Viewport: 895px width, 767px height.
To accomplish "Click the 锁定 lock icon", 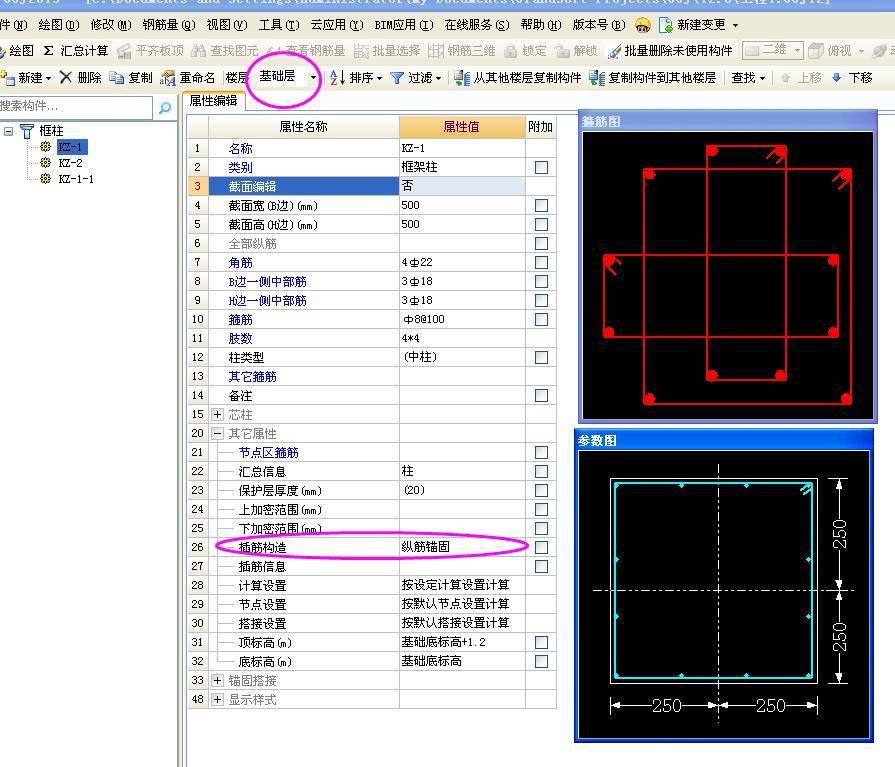I will click(510, 51).
